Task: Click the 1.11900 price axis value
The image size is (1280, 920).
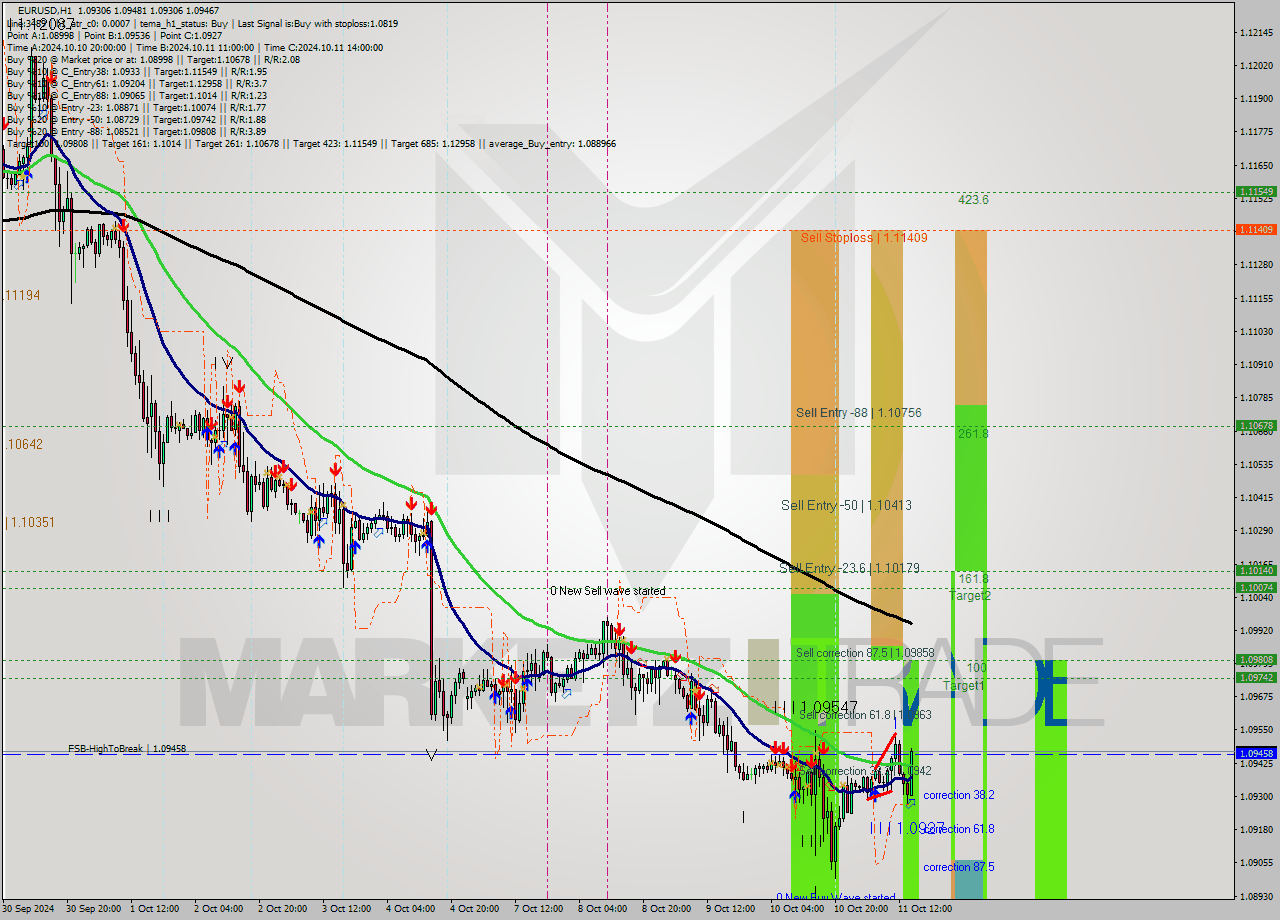Action: coord(1256,99)
